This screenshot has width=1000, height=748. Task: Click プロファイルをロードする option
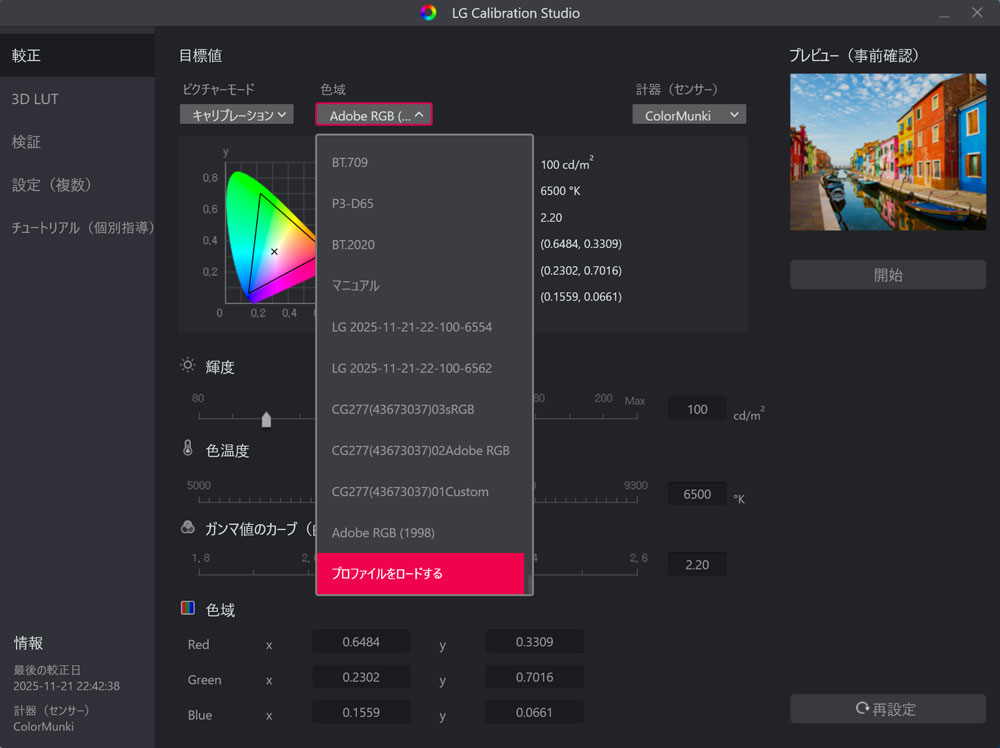(420, 574)
